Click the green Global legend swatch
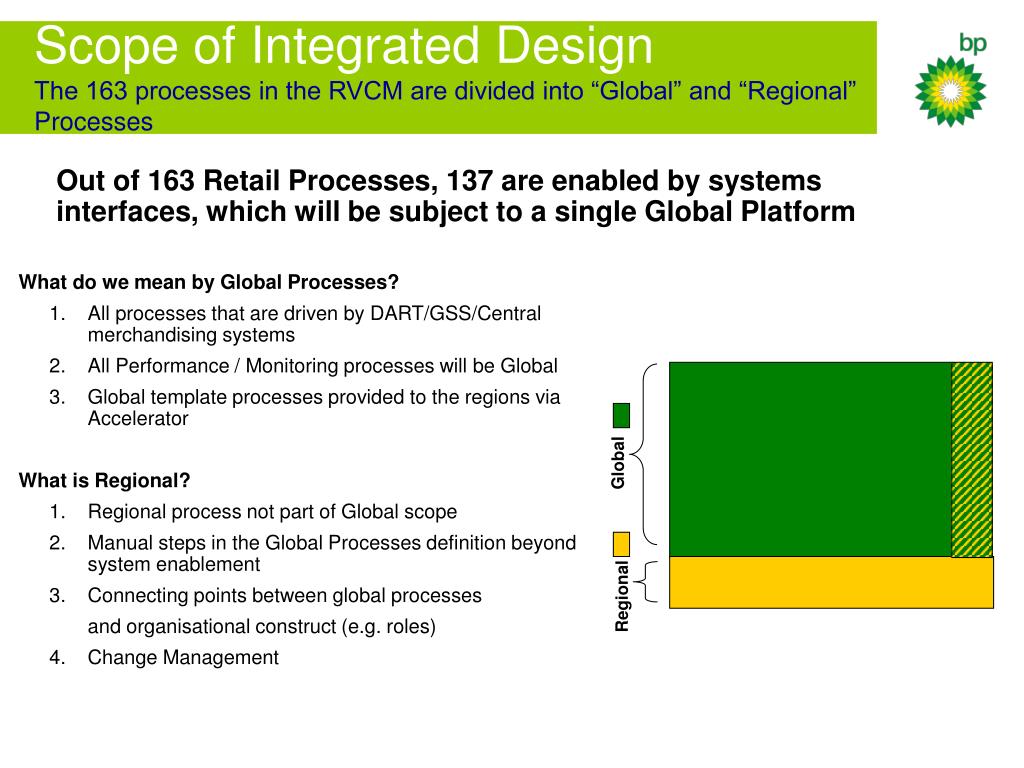 621,415
